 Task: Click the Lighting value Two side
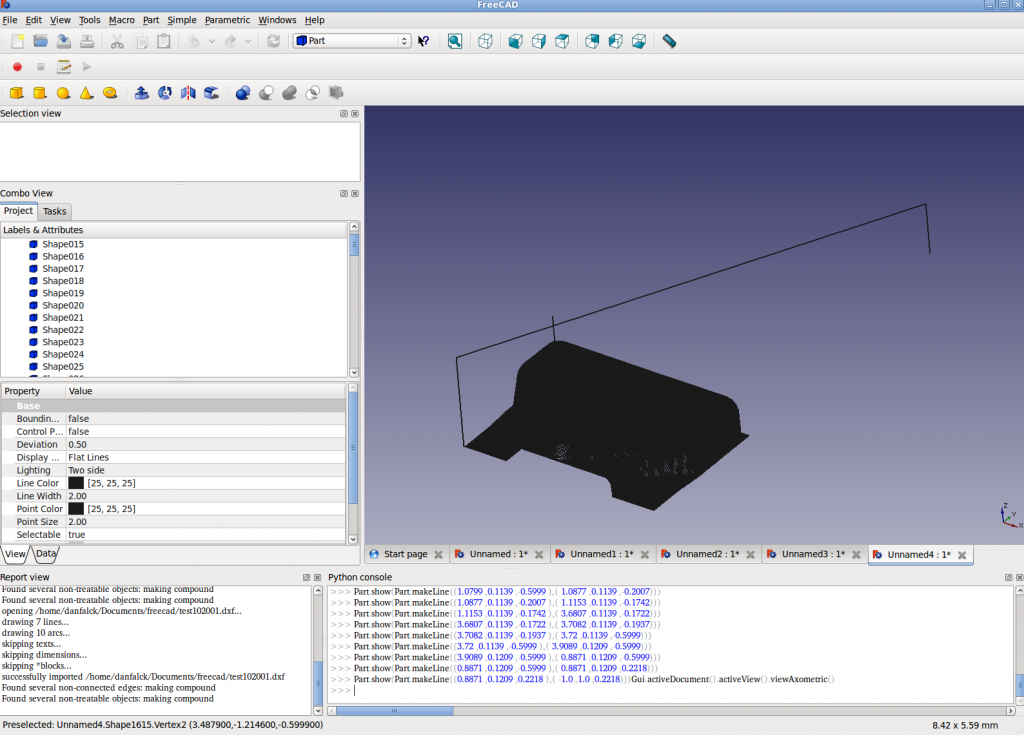click(x=86, y=470)
